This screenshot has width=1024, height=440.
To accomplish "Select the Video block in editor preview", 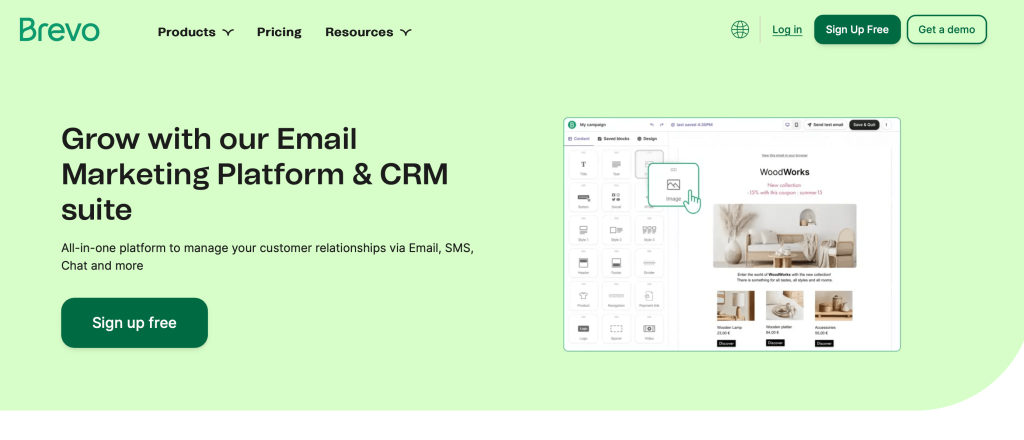I will coord(649,329).
